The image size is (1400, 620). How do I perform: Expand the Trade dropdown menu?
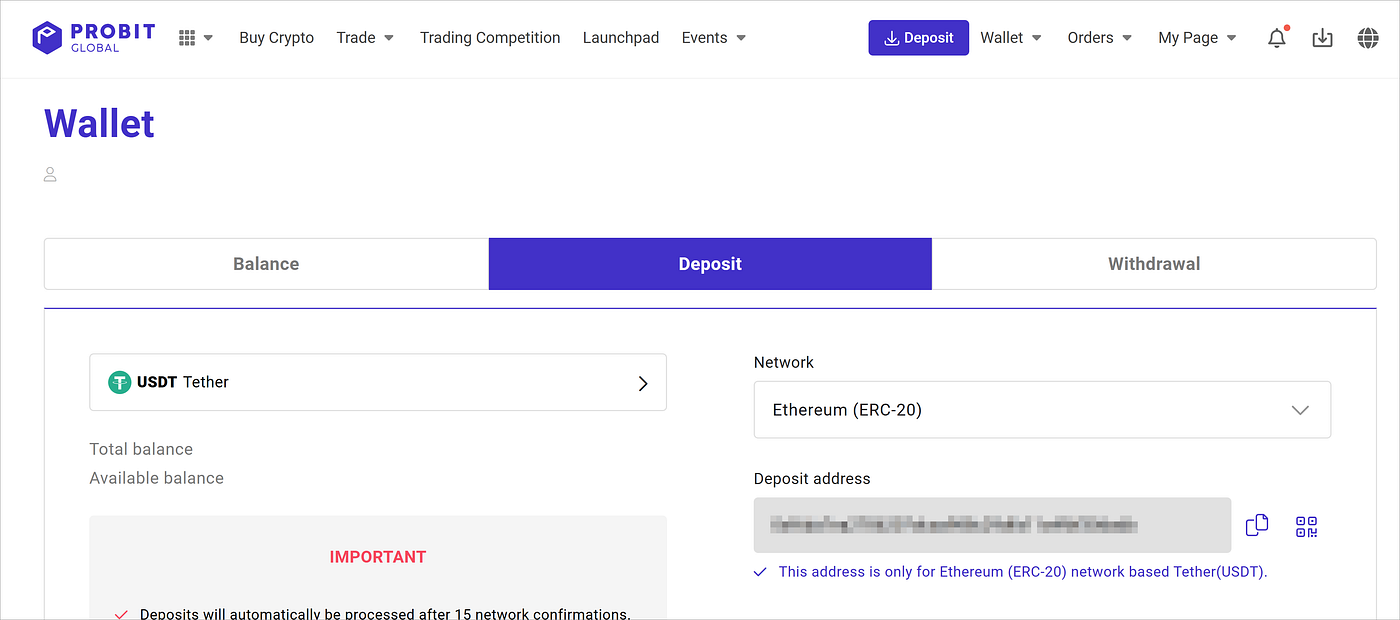click(365, 38)
